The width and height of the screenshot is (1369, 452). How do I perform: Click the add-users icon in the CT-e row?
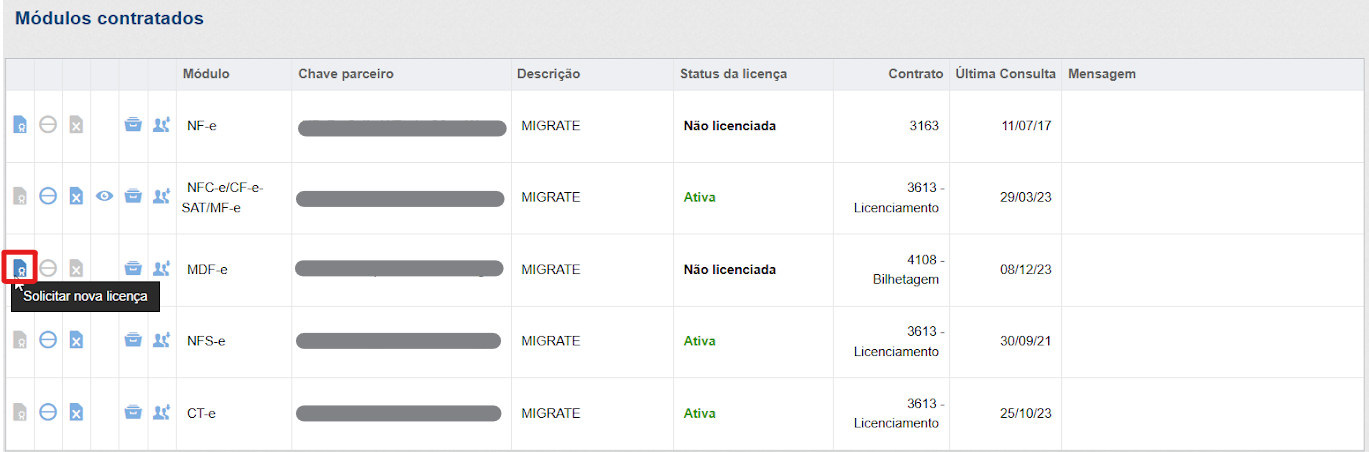tap(161, 412)
